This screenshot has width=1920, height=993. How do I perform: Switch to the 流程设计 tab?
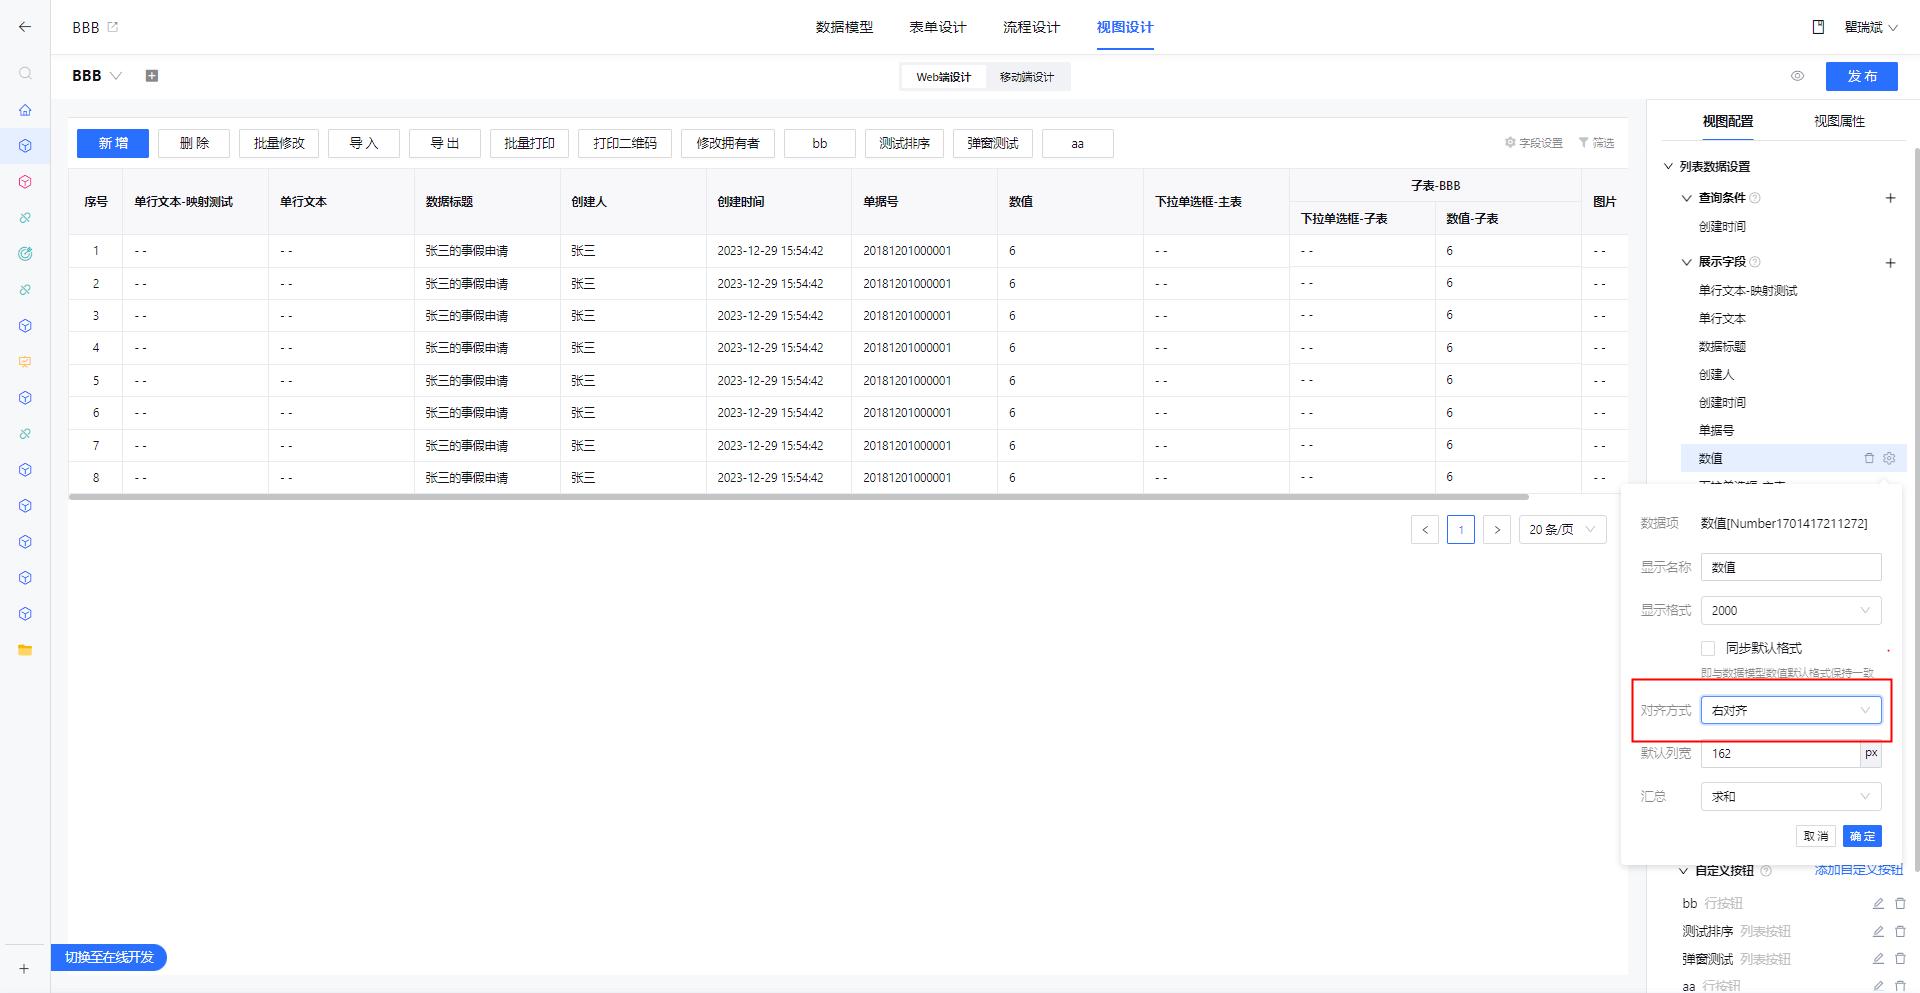pos(1031,27)
